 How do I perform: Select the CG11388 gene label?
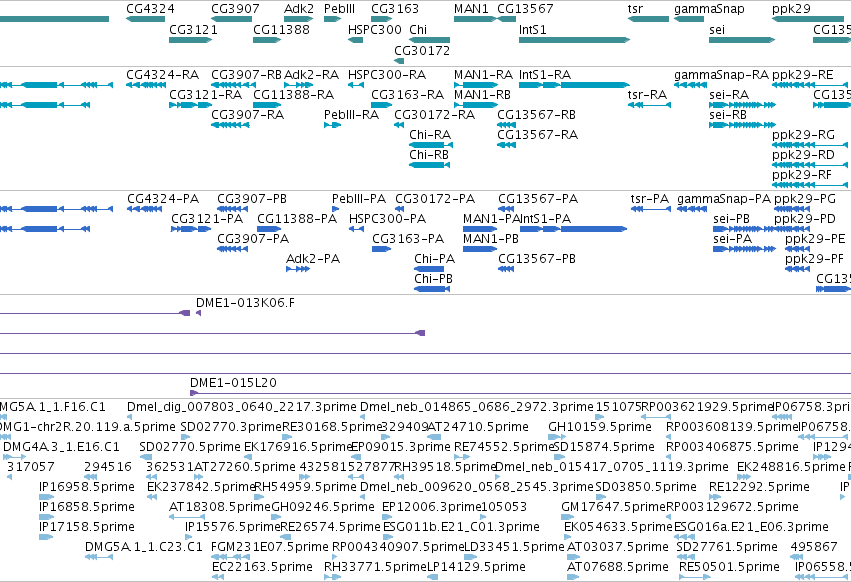click(x=281, y=30)
